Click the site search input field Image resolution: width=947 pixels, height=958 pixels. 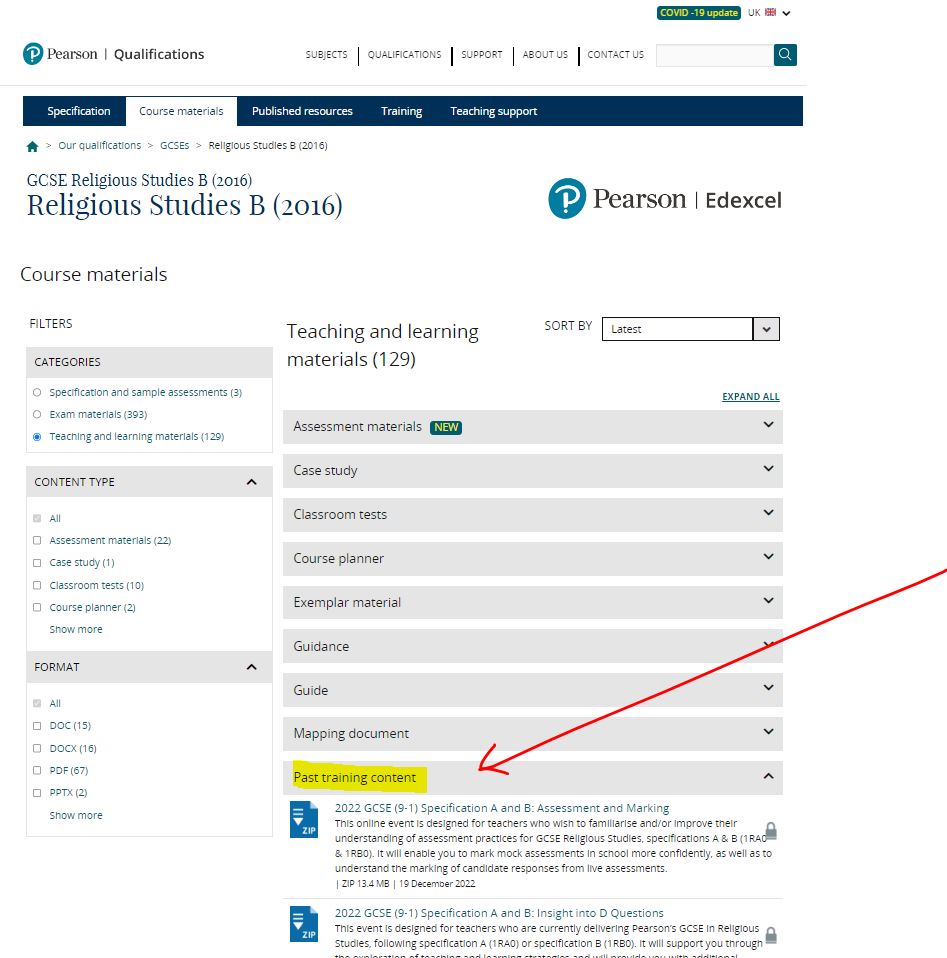(x=714, y=55)
